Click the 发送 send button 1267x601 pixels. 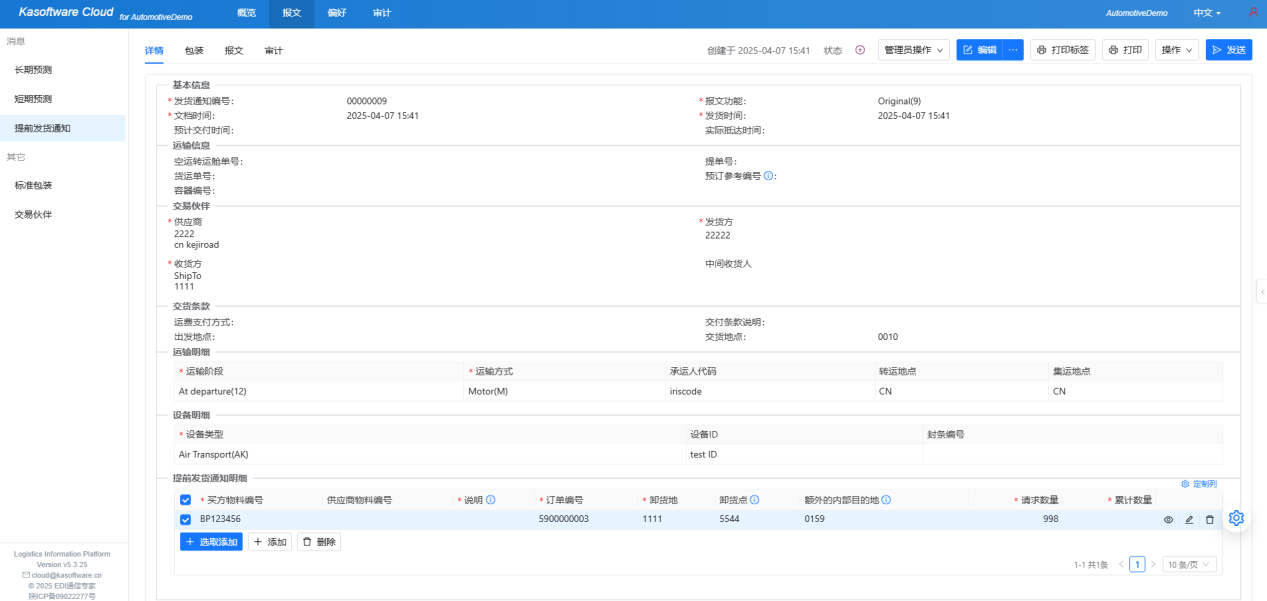1228,50
